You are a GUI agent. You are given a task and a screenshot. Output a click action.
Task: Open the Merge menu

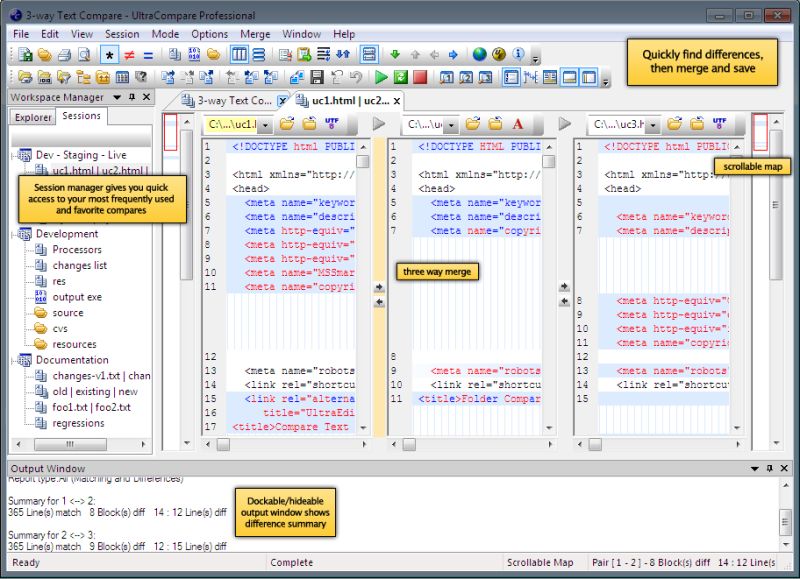[255, 34]
